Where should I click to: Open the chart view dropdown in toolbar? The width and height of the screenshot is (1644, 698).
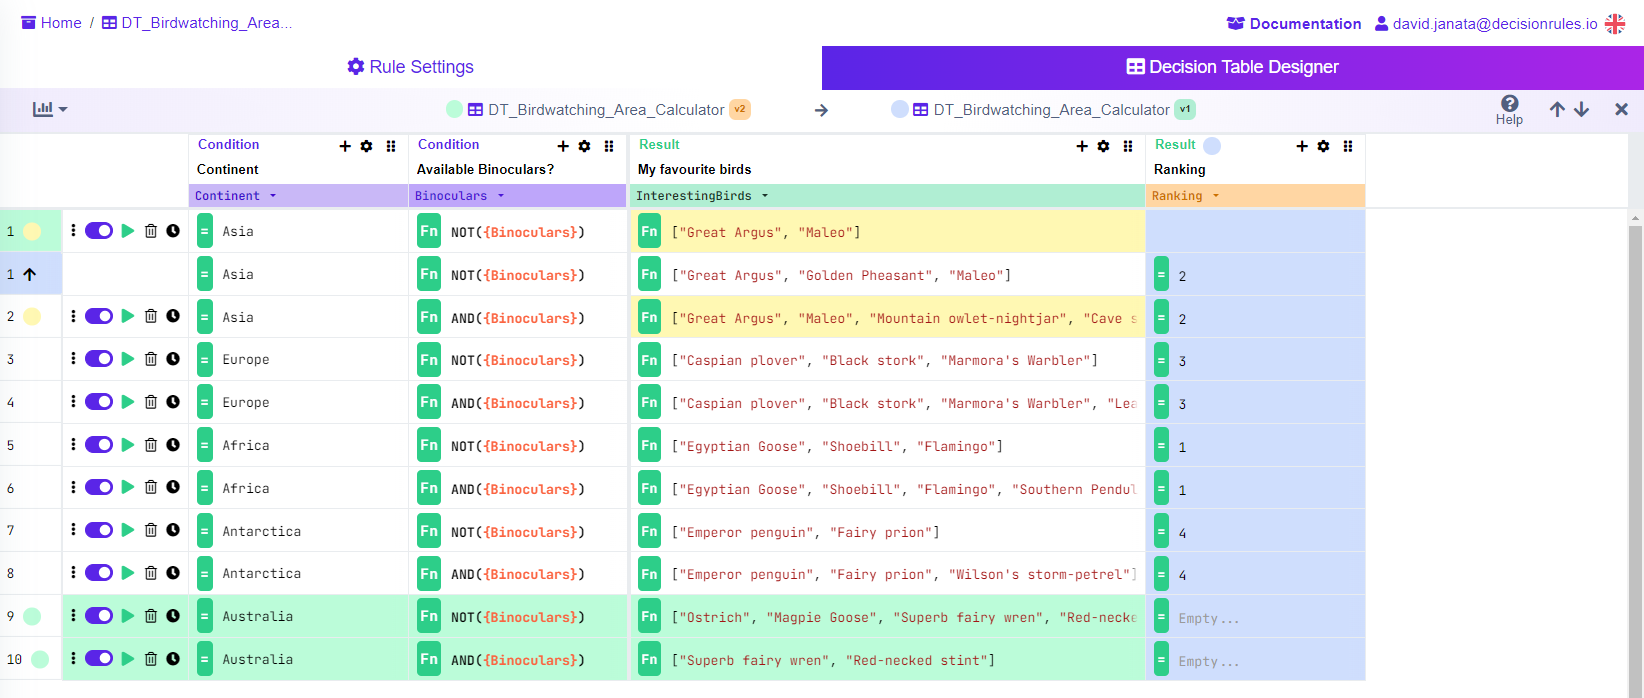click(x=49, y=109)
